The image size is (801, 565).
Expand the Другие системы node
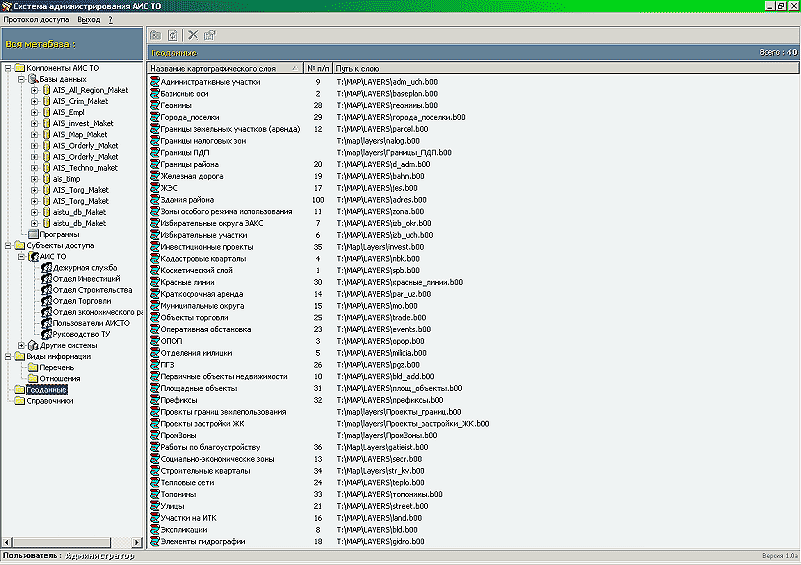pyautogui.click(x=20, y=345)
